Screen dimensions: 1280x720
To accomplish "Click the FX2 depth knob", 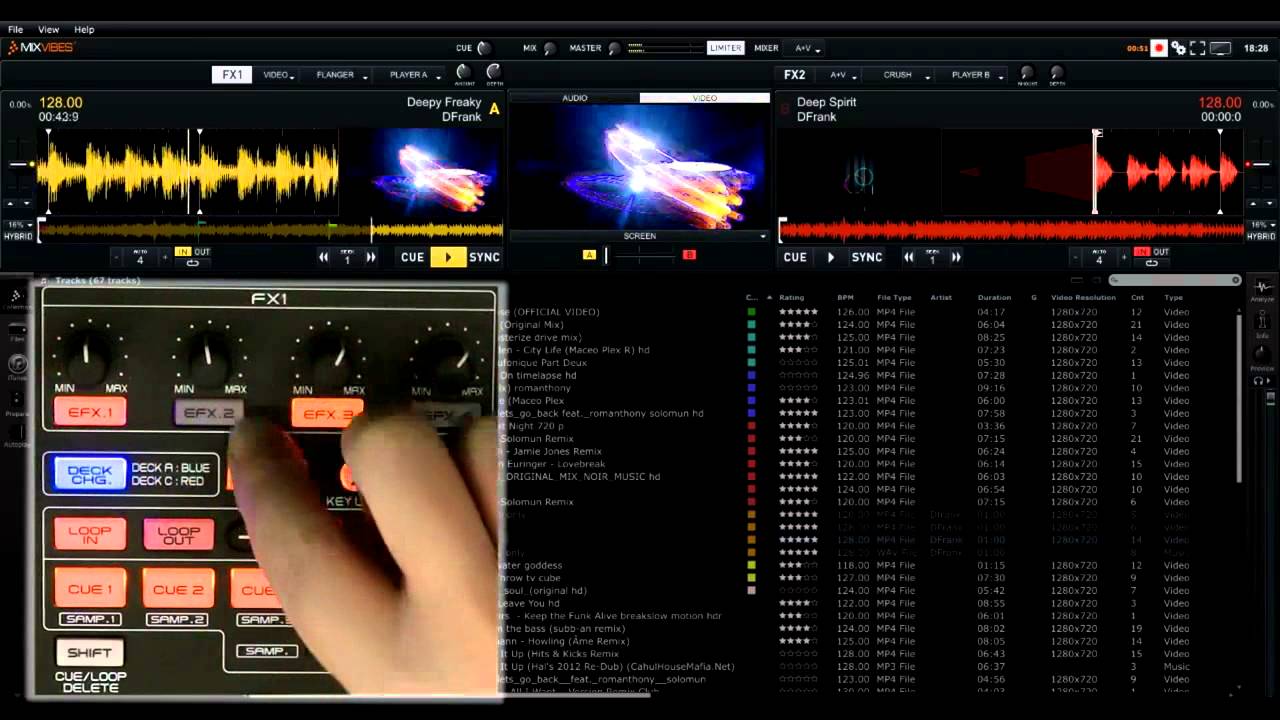I will 1057,72.
